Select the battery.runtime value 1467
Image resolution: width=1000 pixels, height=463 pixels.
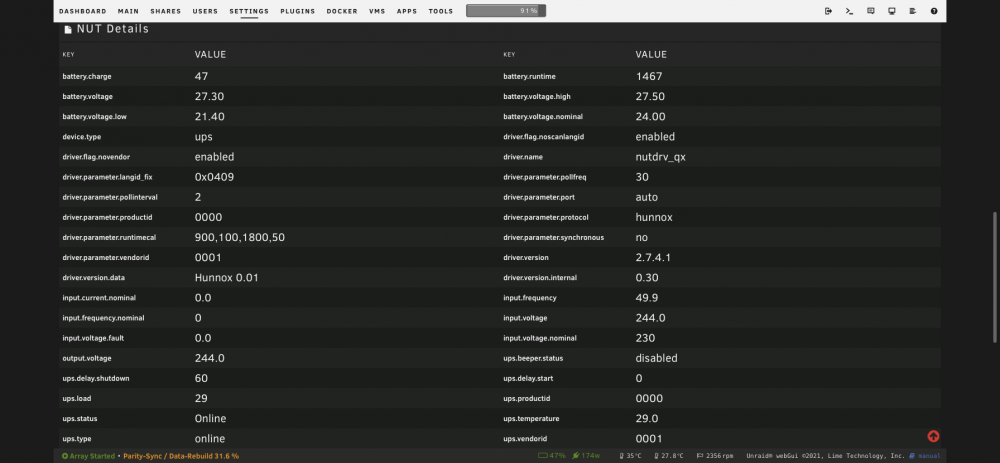tap(649, 77)
